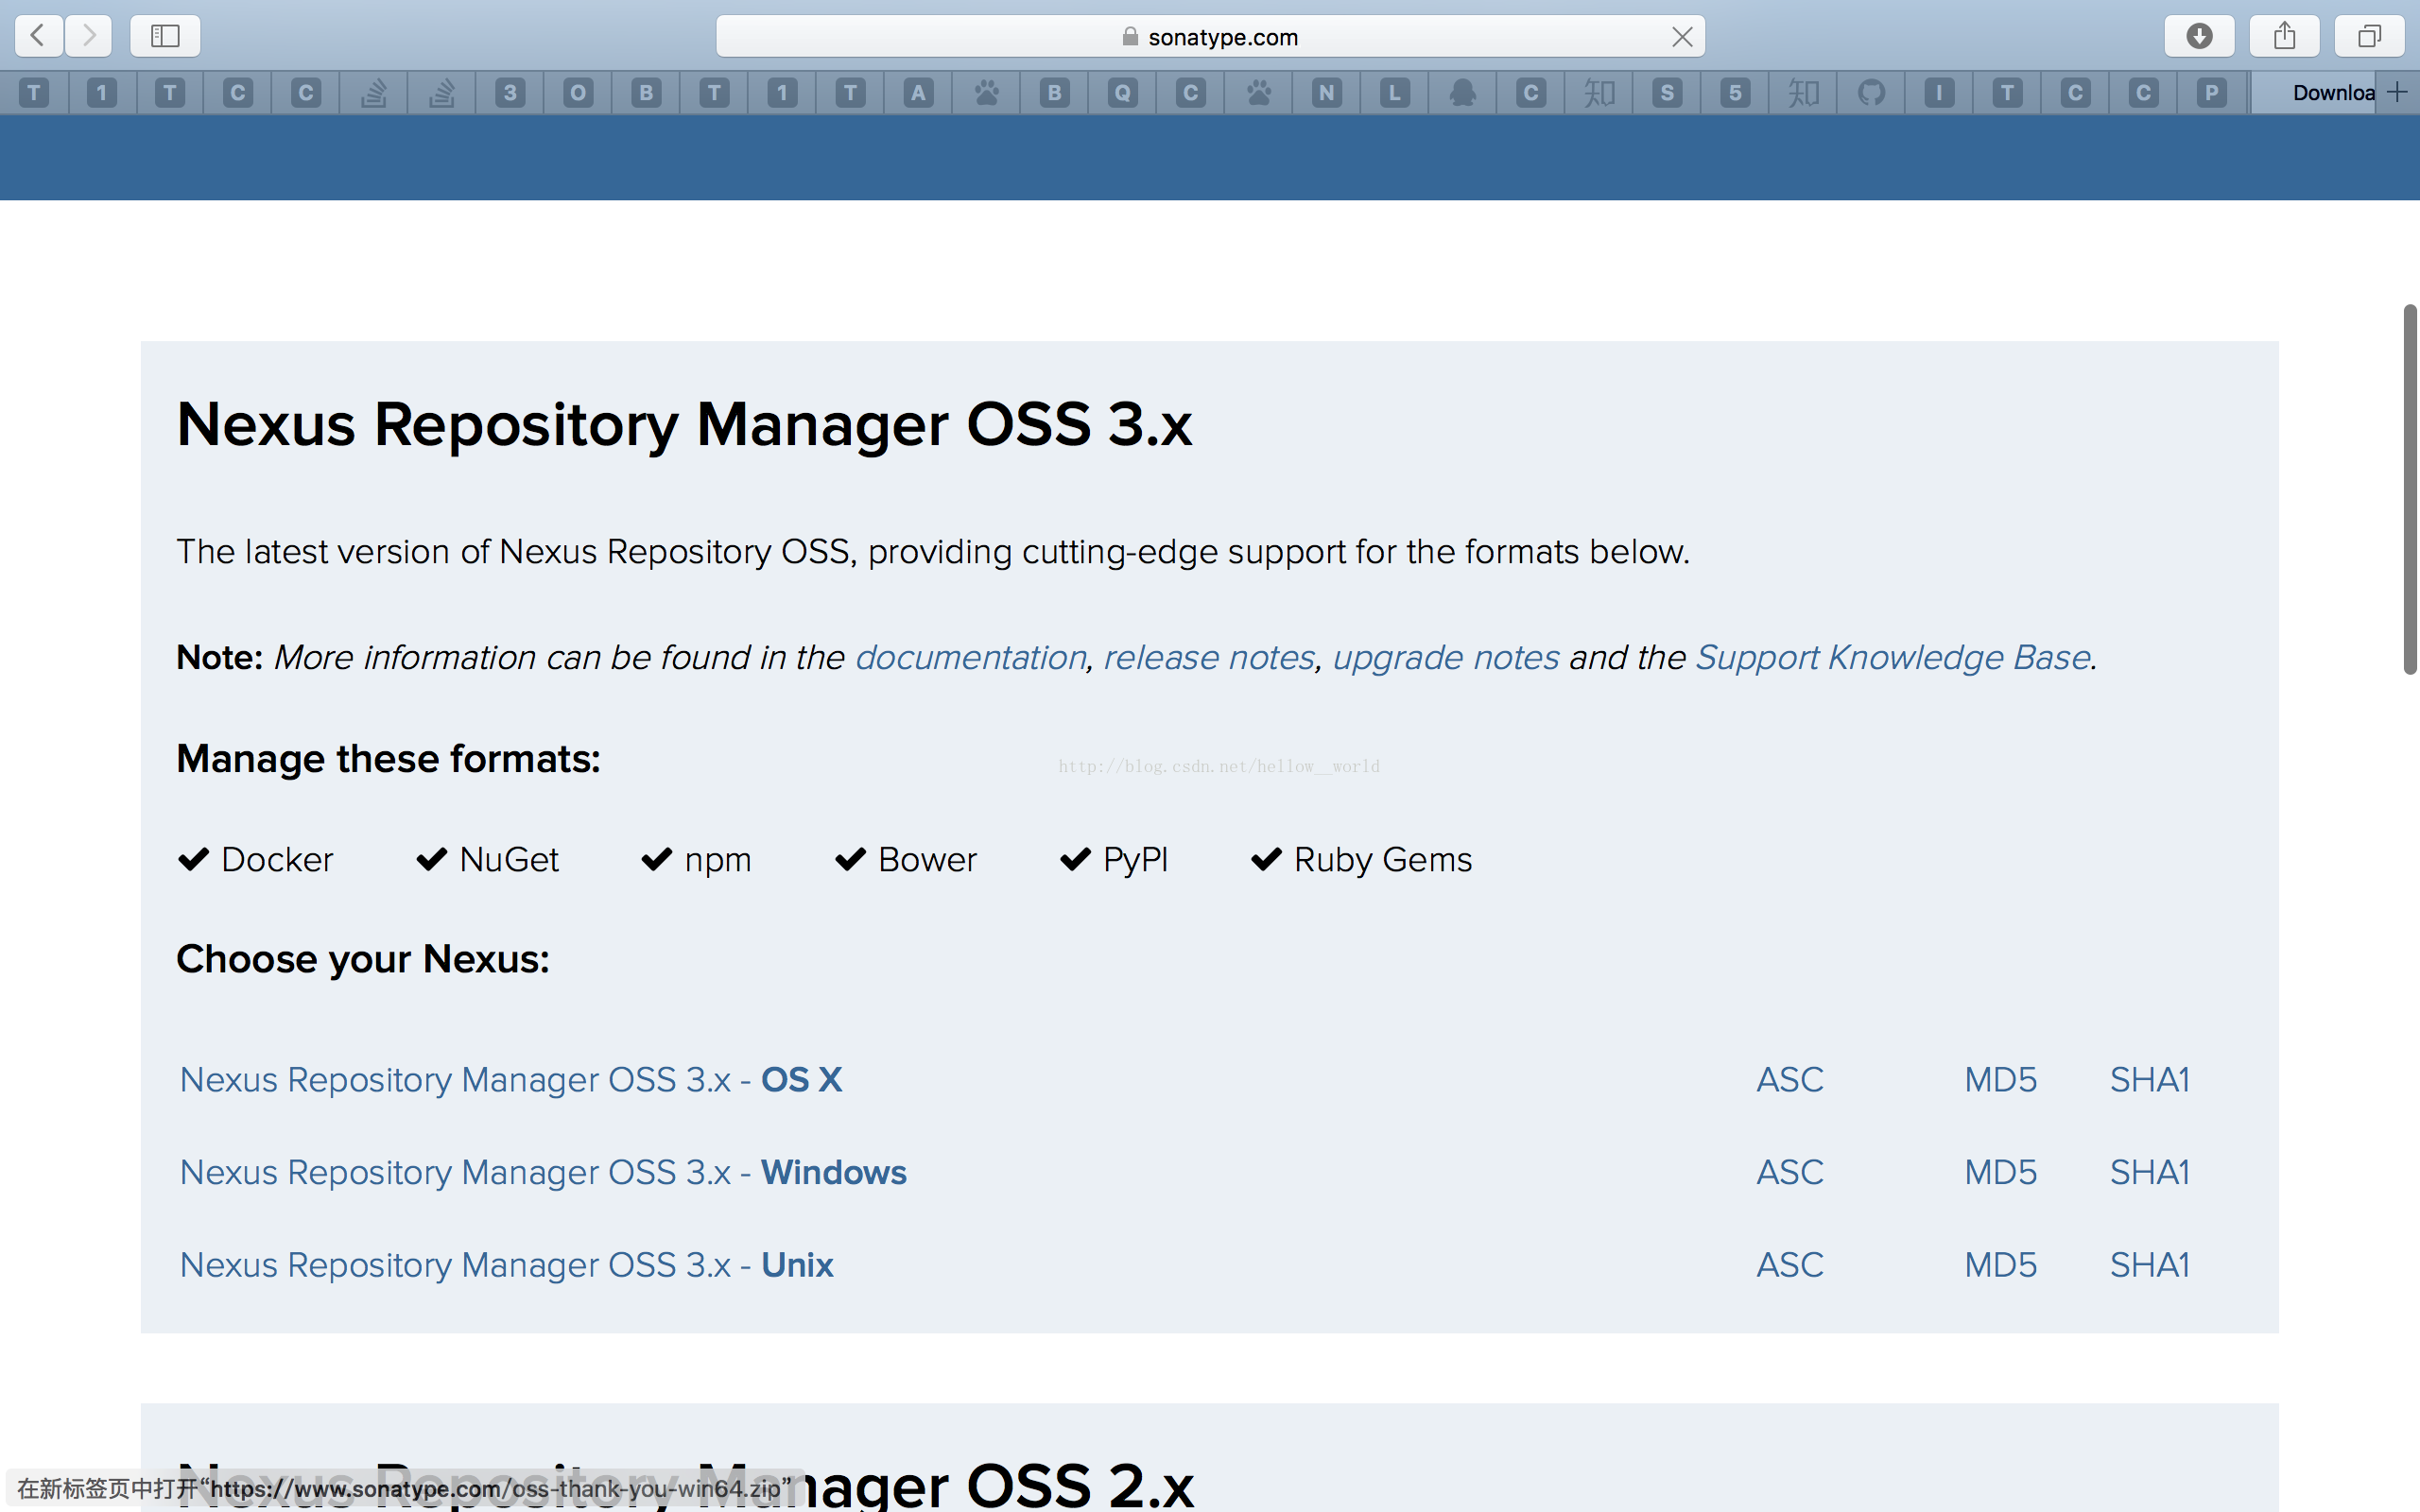
Task: Switch to the tab labeled O
Action: (578, 93)
